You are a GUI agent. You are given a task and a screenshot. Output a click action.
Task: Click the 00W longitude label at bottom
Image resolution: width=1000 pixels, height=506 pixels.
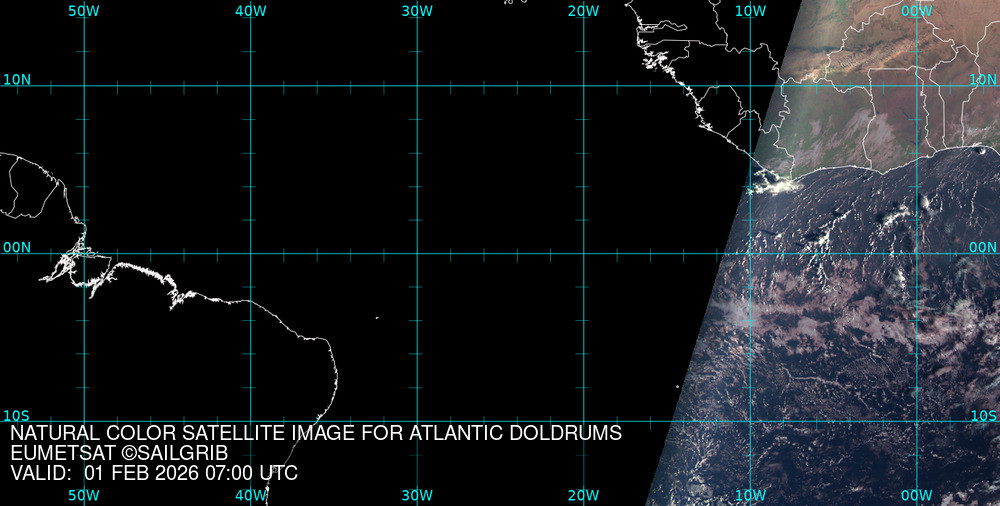tap(916, 495)
